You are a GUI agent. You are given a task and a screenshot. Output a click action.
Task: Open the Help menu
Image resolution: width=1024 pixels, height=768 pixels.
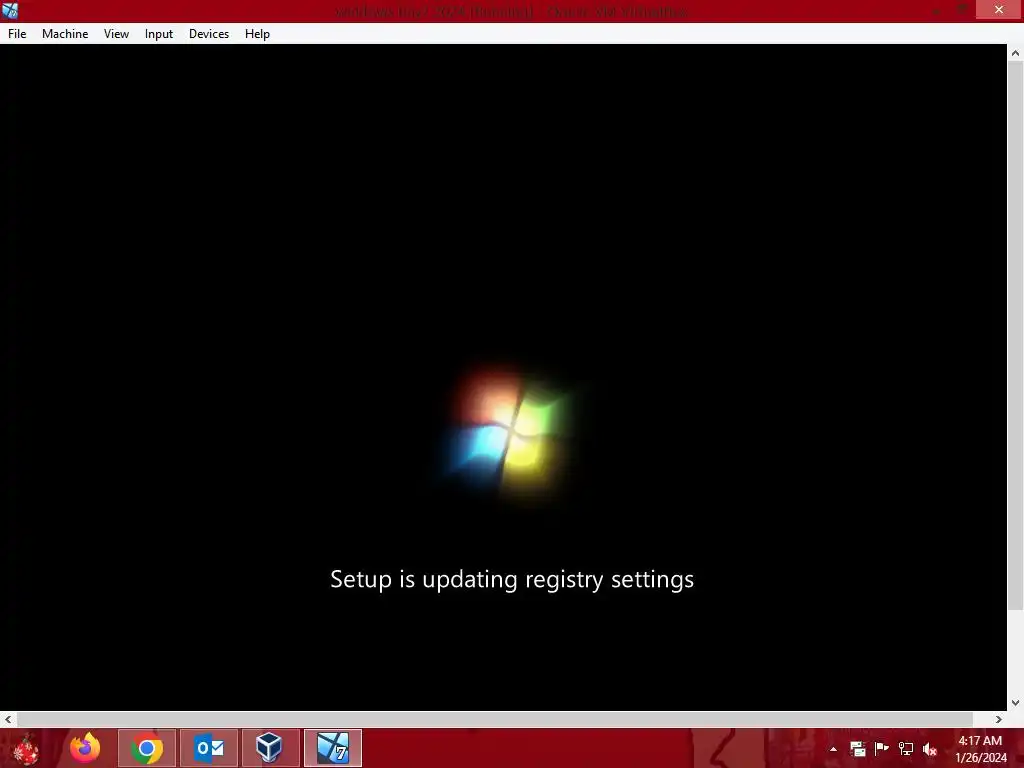click(257, 34)
